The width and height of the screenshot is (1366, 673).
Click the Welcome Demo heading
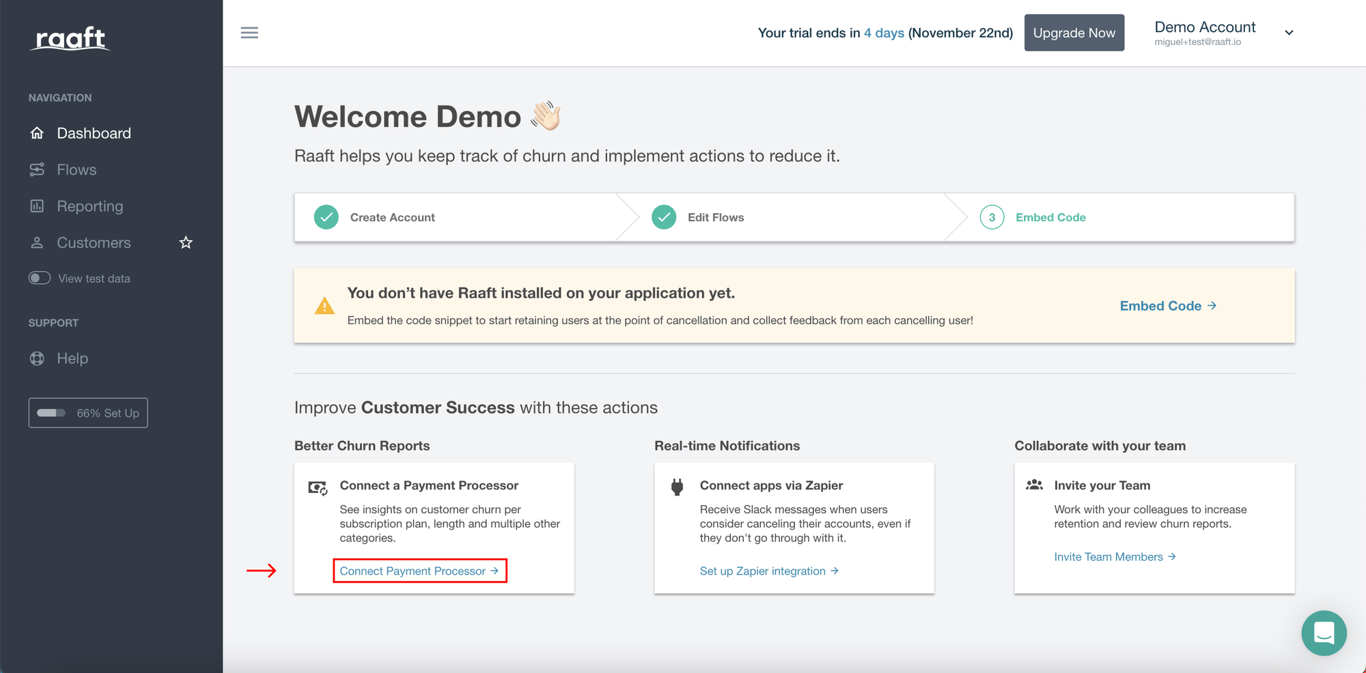point(408,117)
